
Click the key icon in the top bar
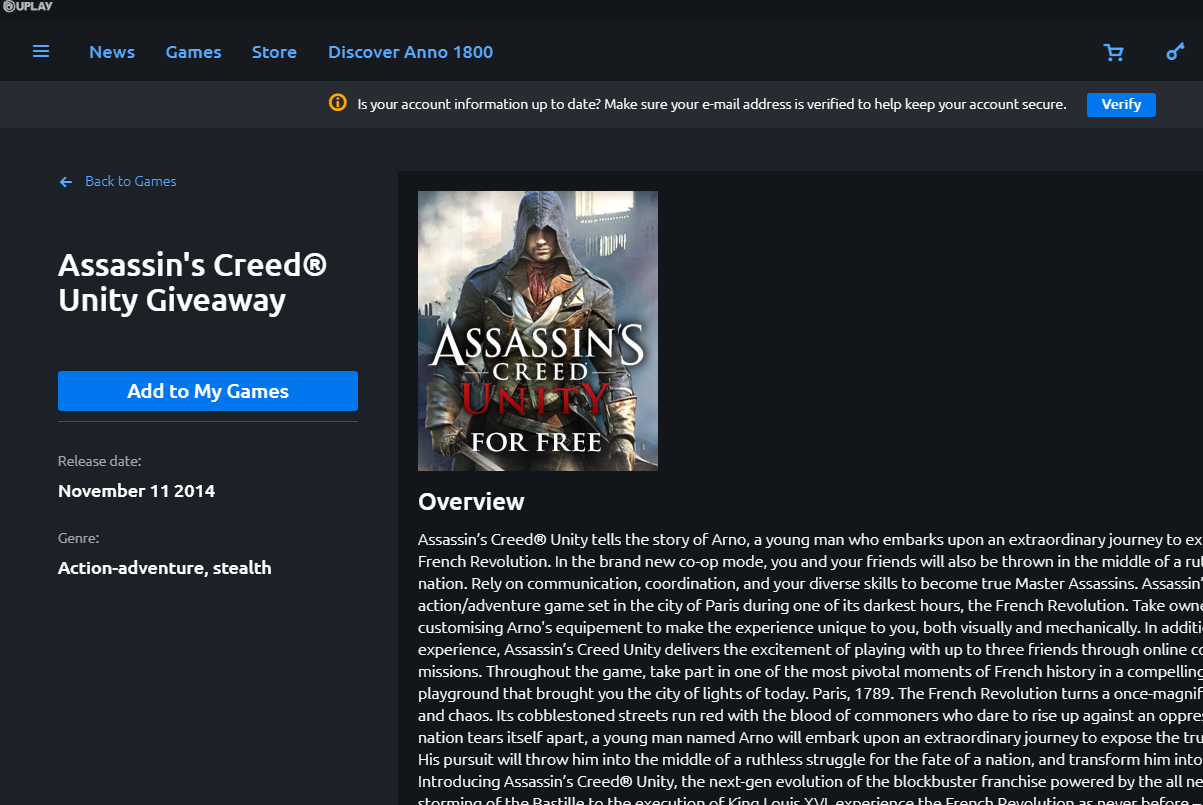[x=1174, y=51]
